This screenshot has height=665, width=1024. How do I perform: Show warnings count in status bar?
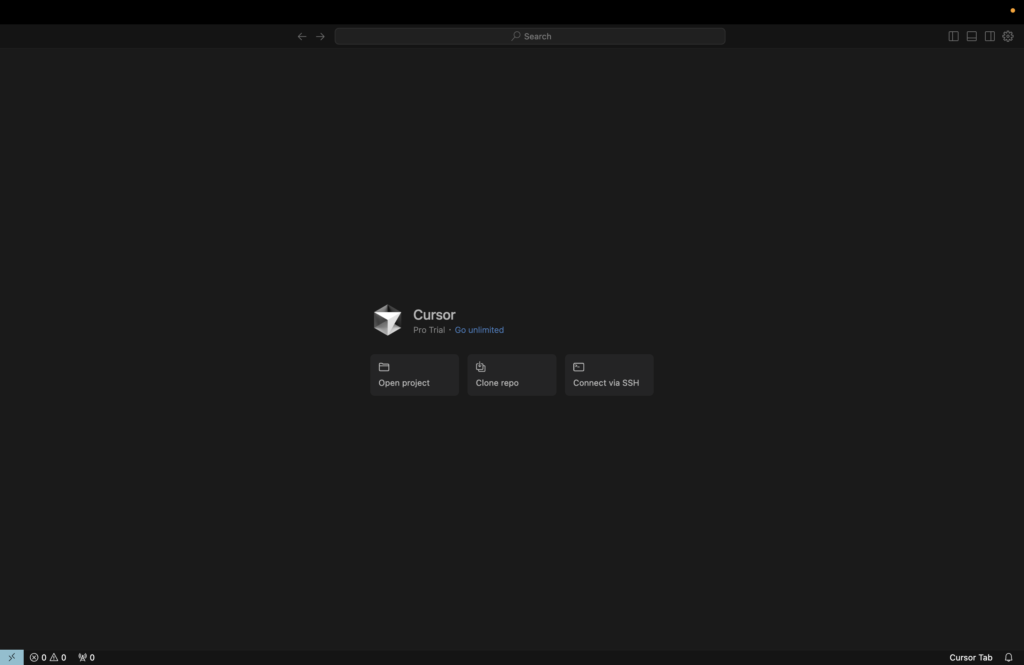(x=58, y=658)
